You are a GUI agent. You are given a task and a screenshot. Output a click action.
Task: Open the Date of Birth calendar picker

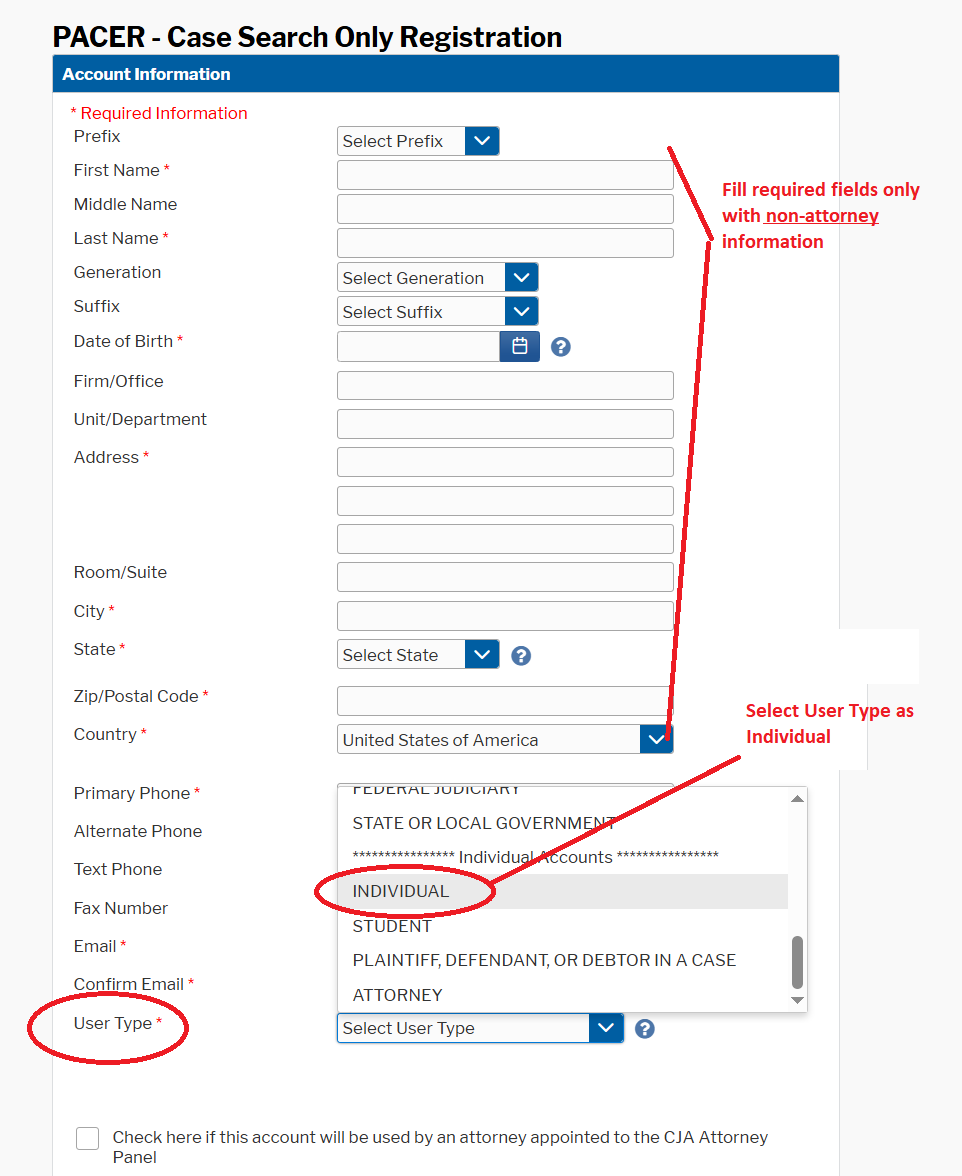[x=520, y=346]
